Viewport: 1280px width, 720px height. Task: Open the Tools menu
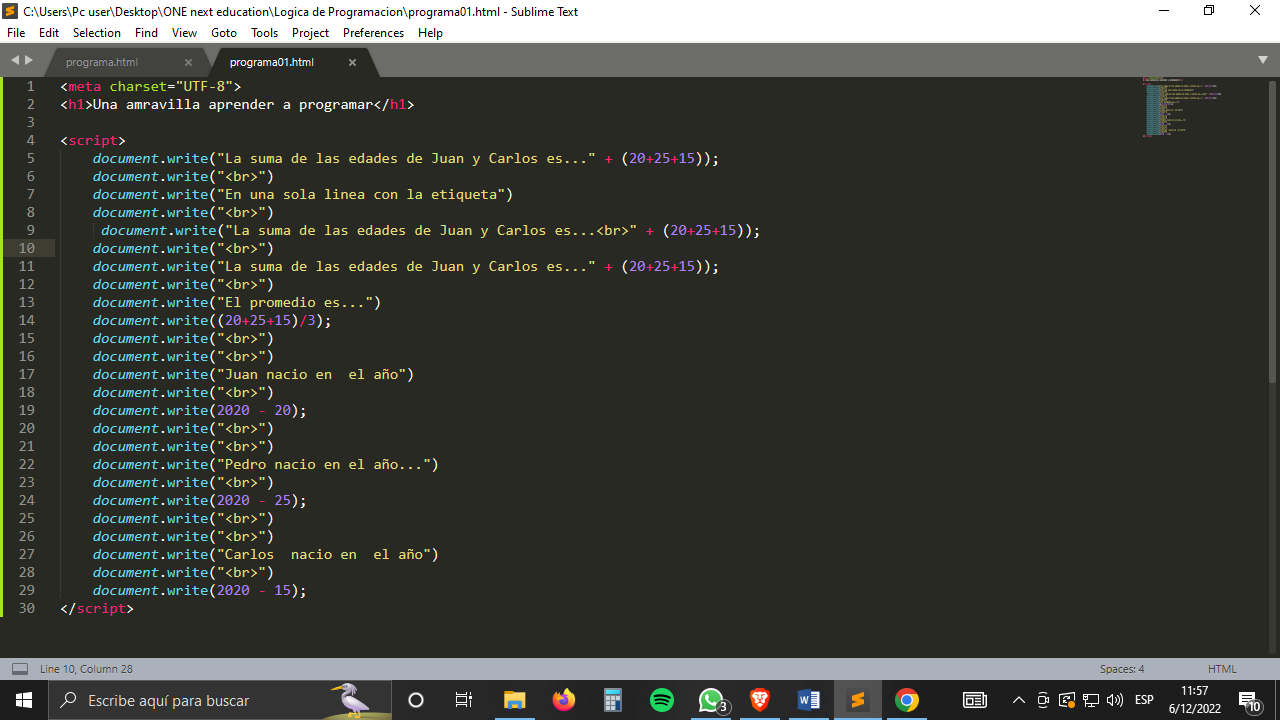coord(264,33)
